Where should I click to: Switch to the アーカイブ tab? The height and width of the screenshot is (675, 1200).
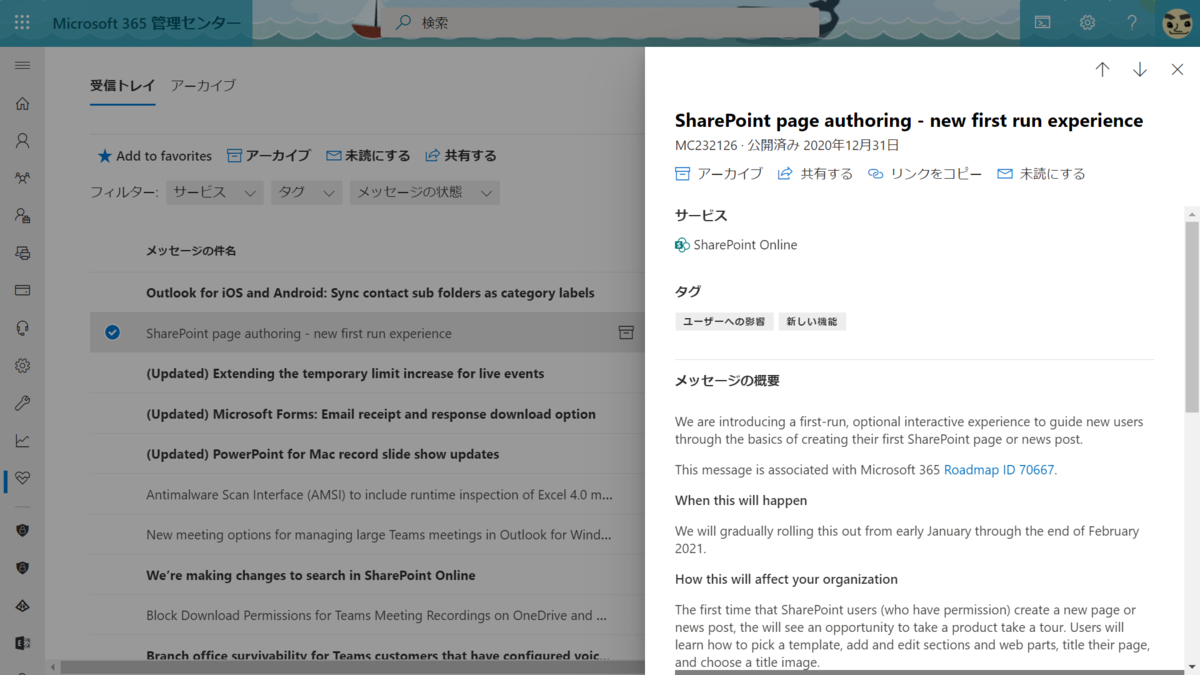(x=203, y=85)
